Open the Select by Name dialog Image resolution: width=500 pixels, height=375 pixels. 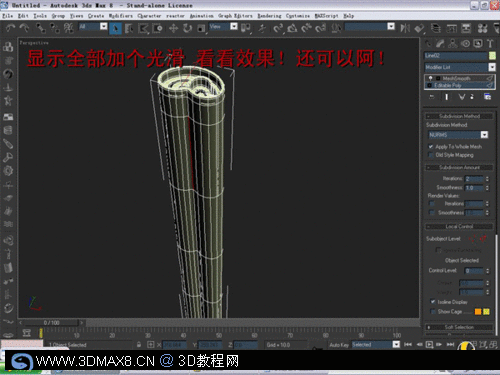click(129, 28)
